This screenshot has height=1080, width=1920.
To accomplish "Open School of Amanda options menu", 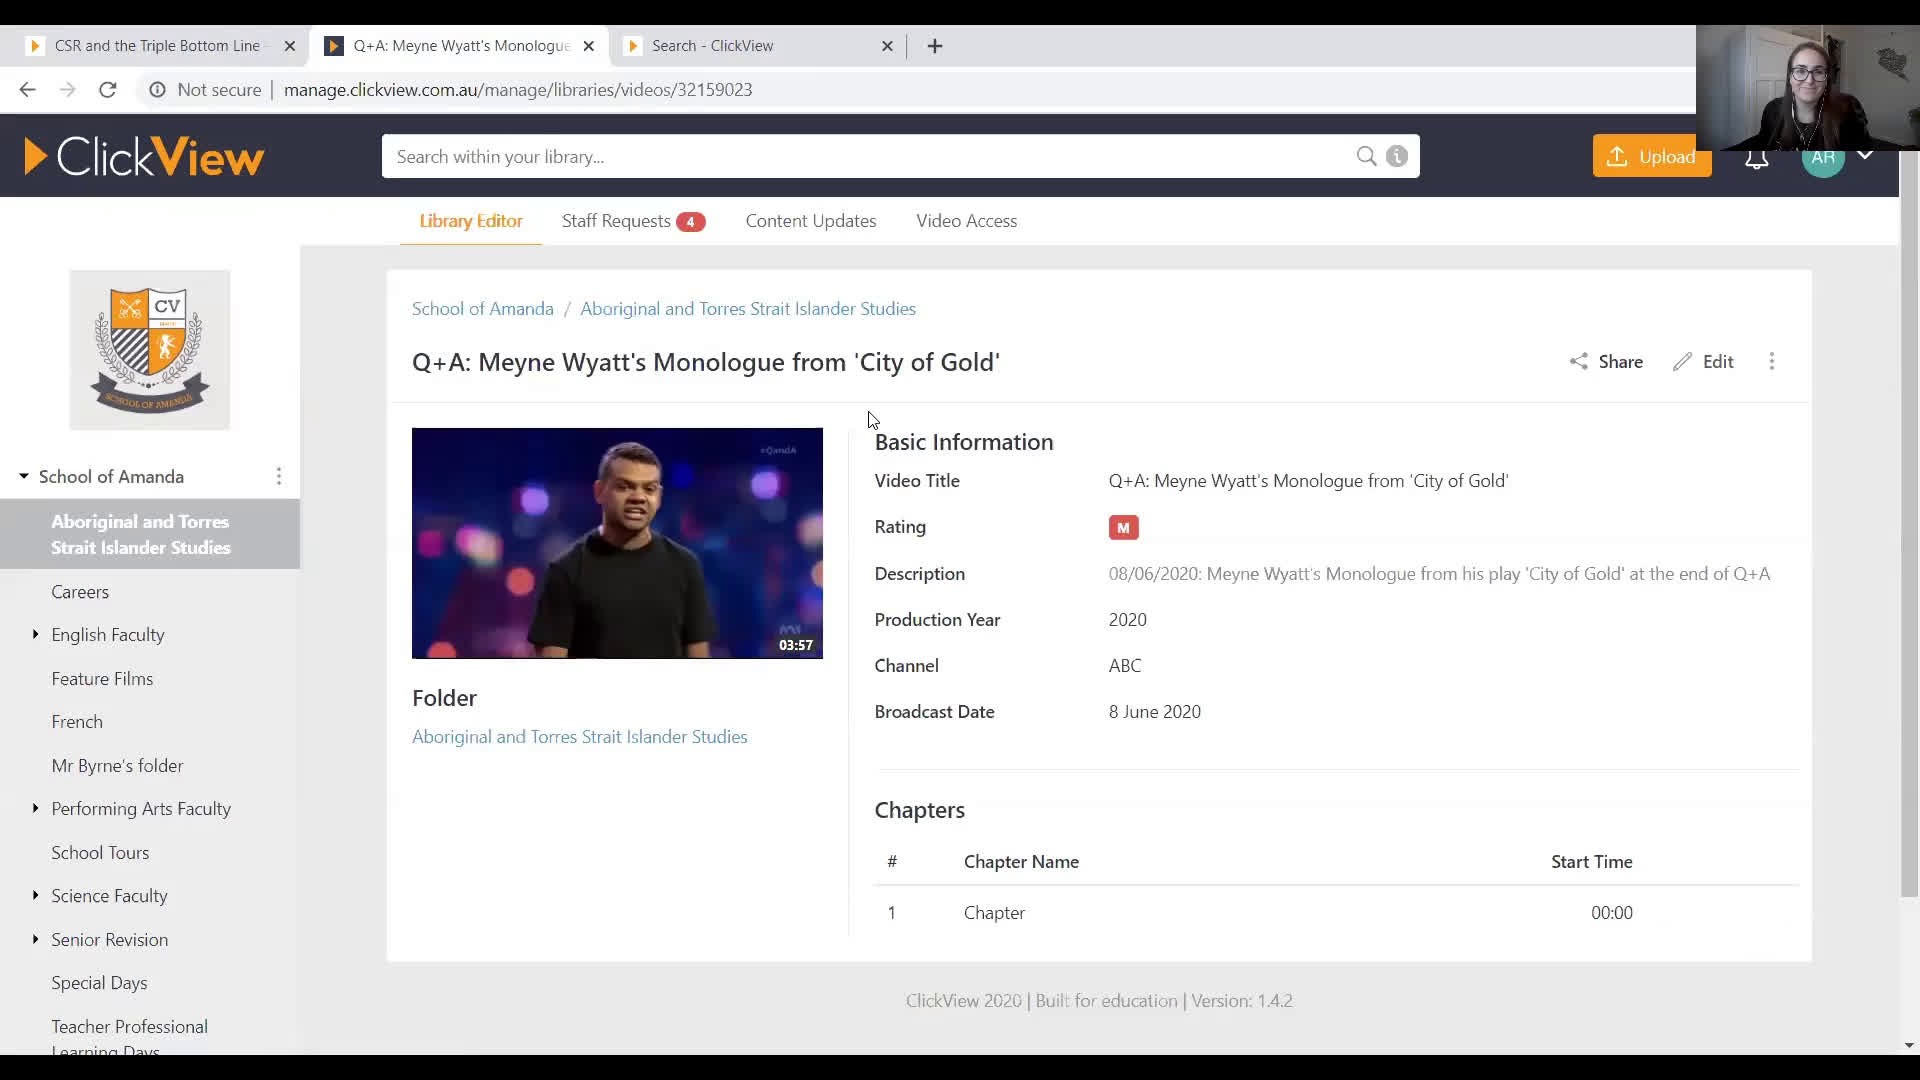I will tap(279, 477).
